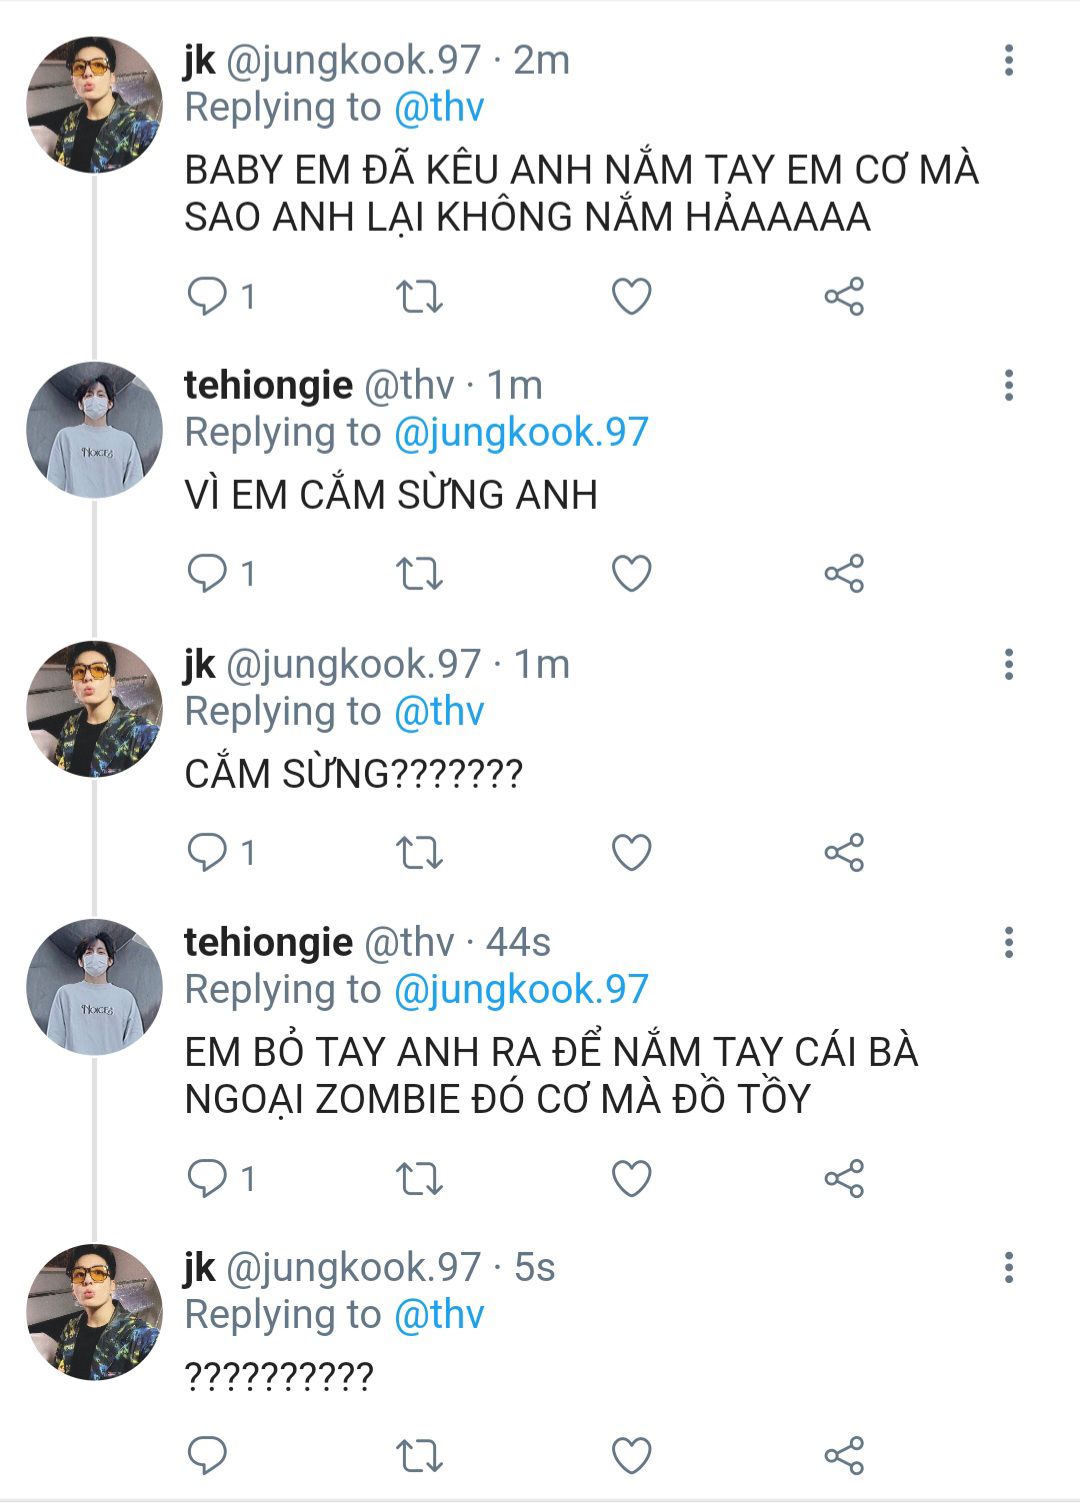Like the first jk tweet about NẮM TAY
Image resolution: width=1080 pixels, height=1506 pixels.
(631, 297)
